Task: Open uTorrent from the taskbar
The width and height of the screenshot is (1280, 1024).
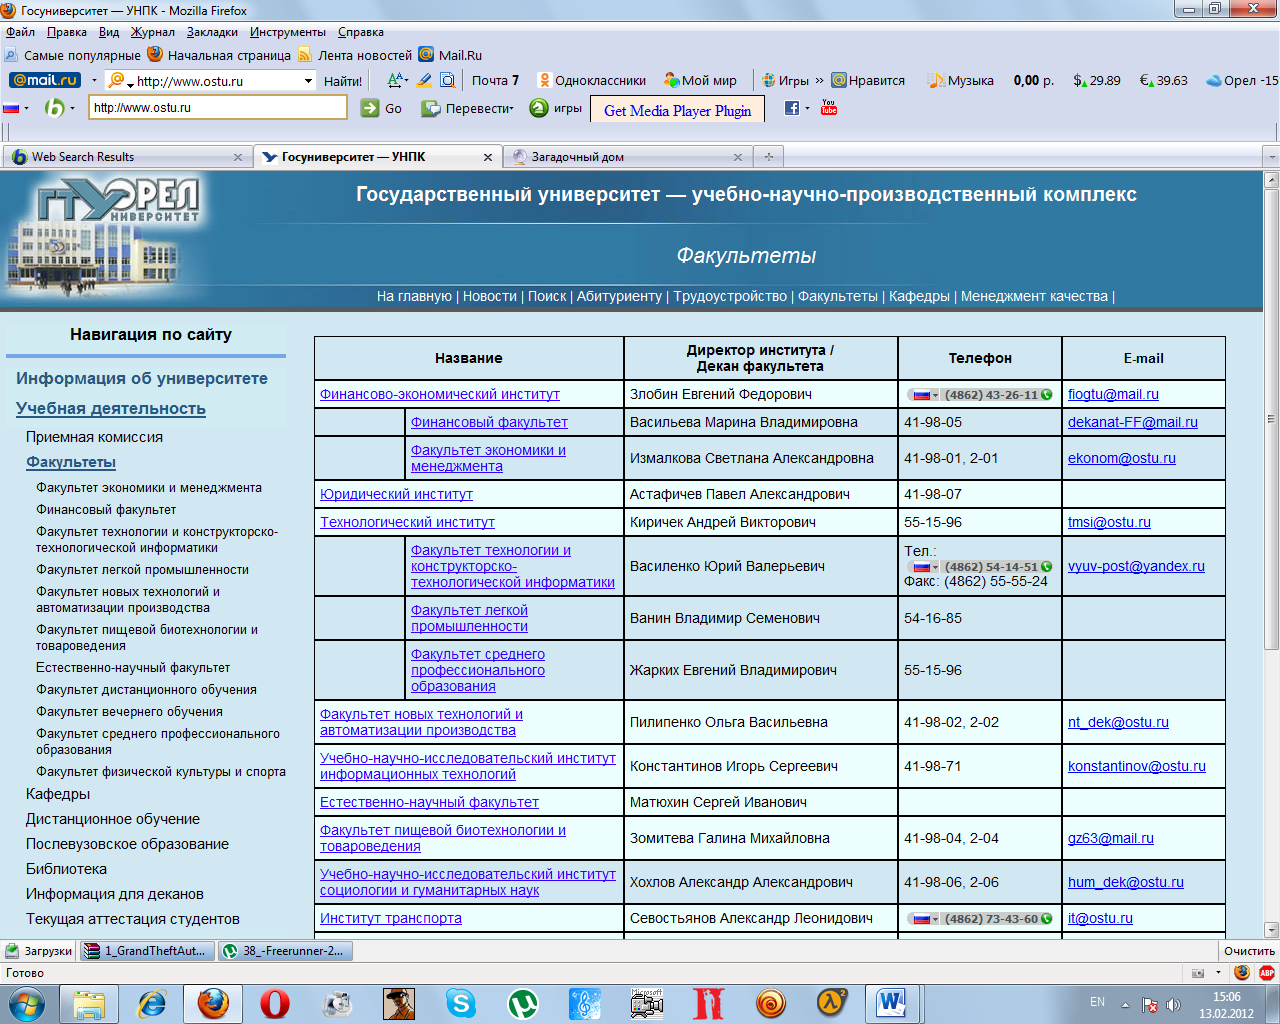Action: click(x=522, y=1003)
